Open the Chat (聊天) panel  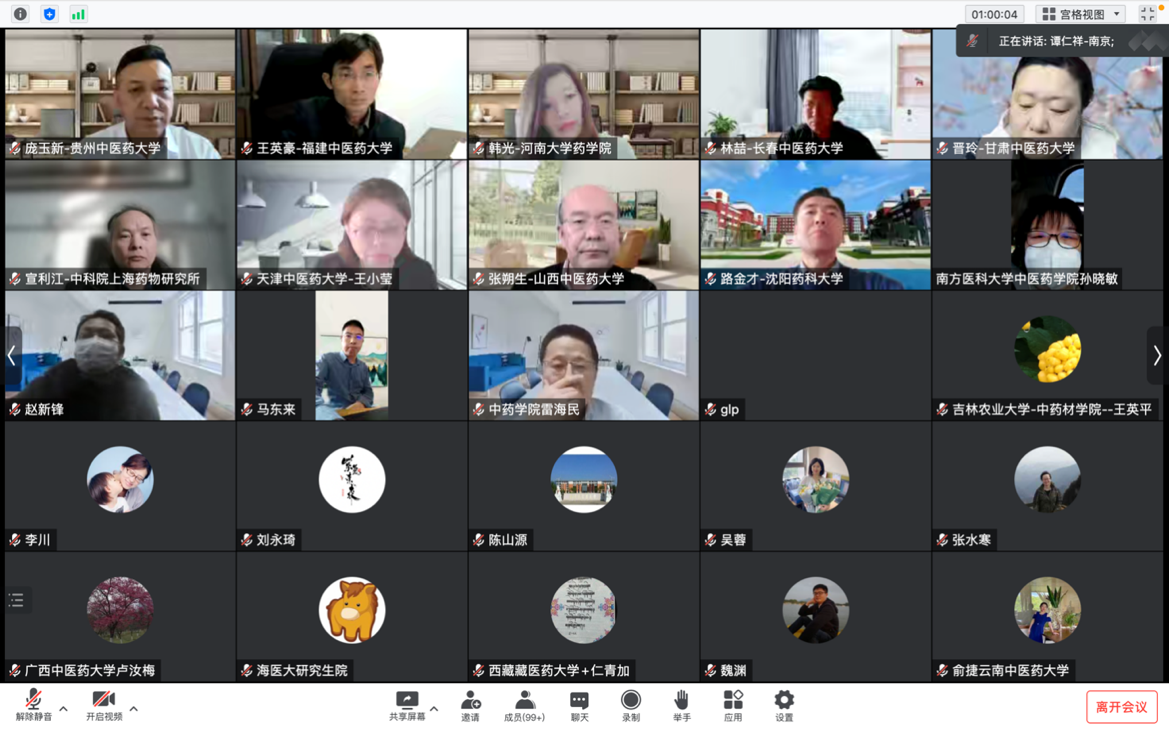(x=579, y=704)
